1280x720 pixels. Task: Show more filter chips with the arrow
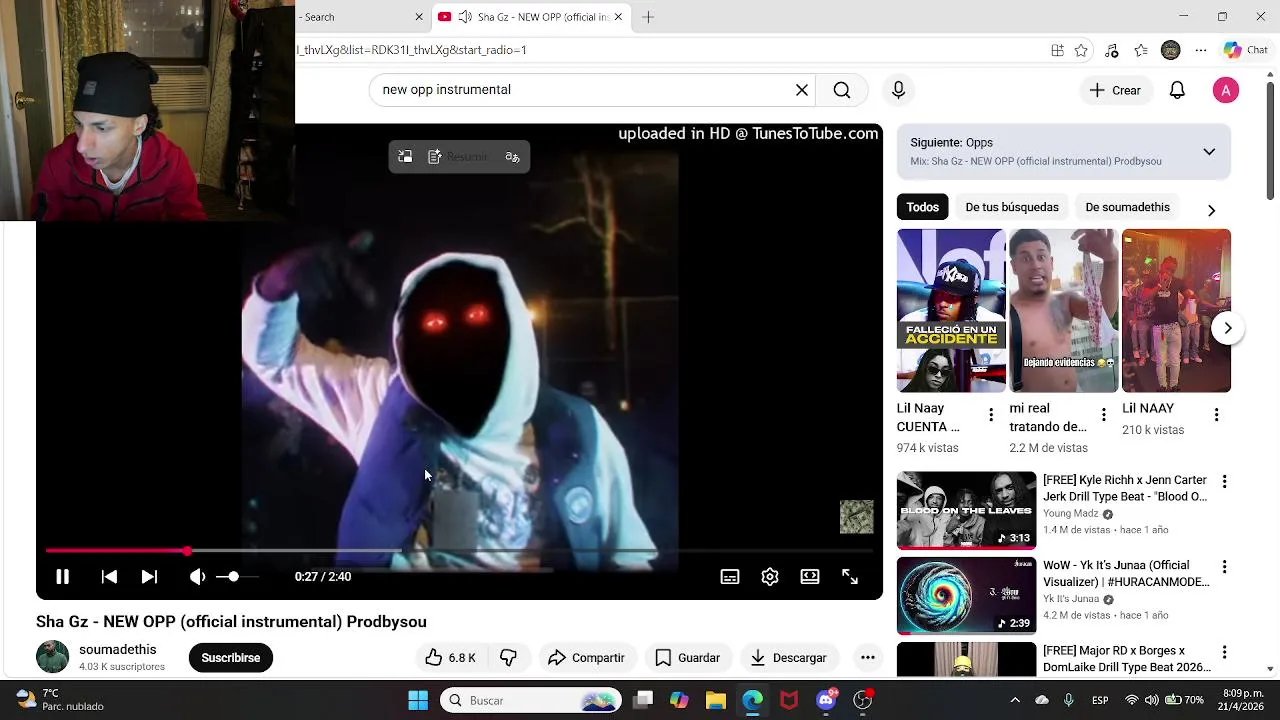1211,210
